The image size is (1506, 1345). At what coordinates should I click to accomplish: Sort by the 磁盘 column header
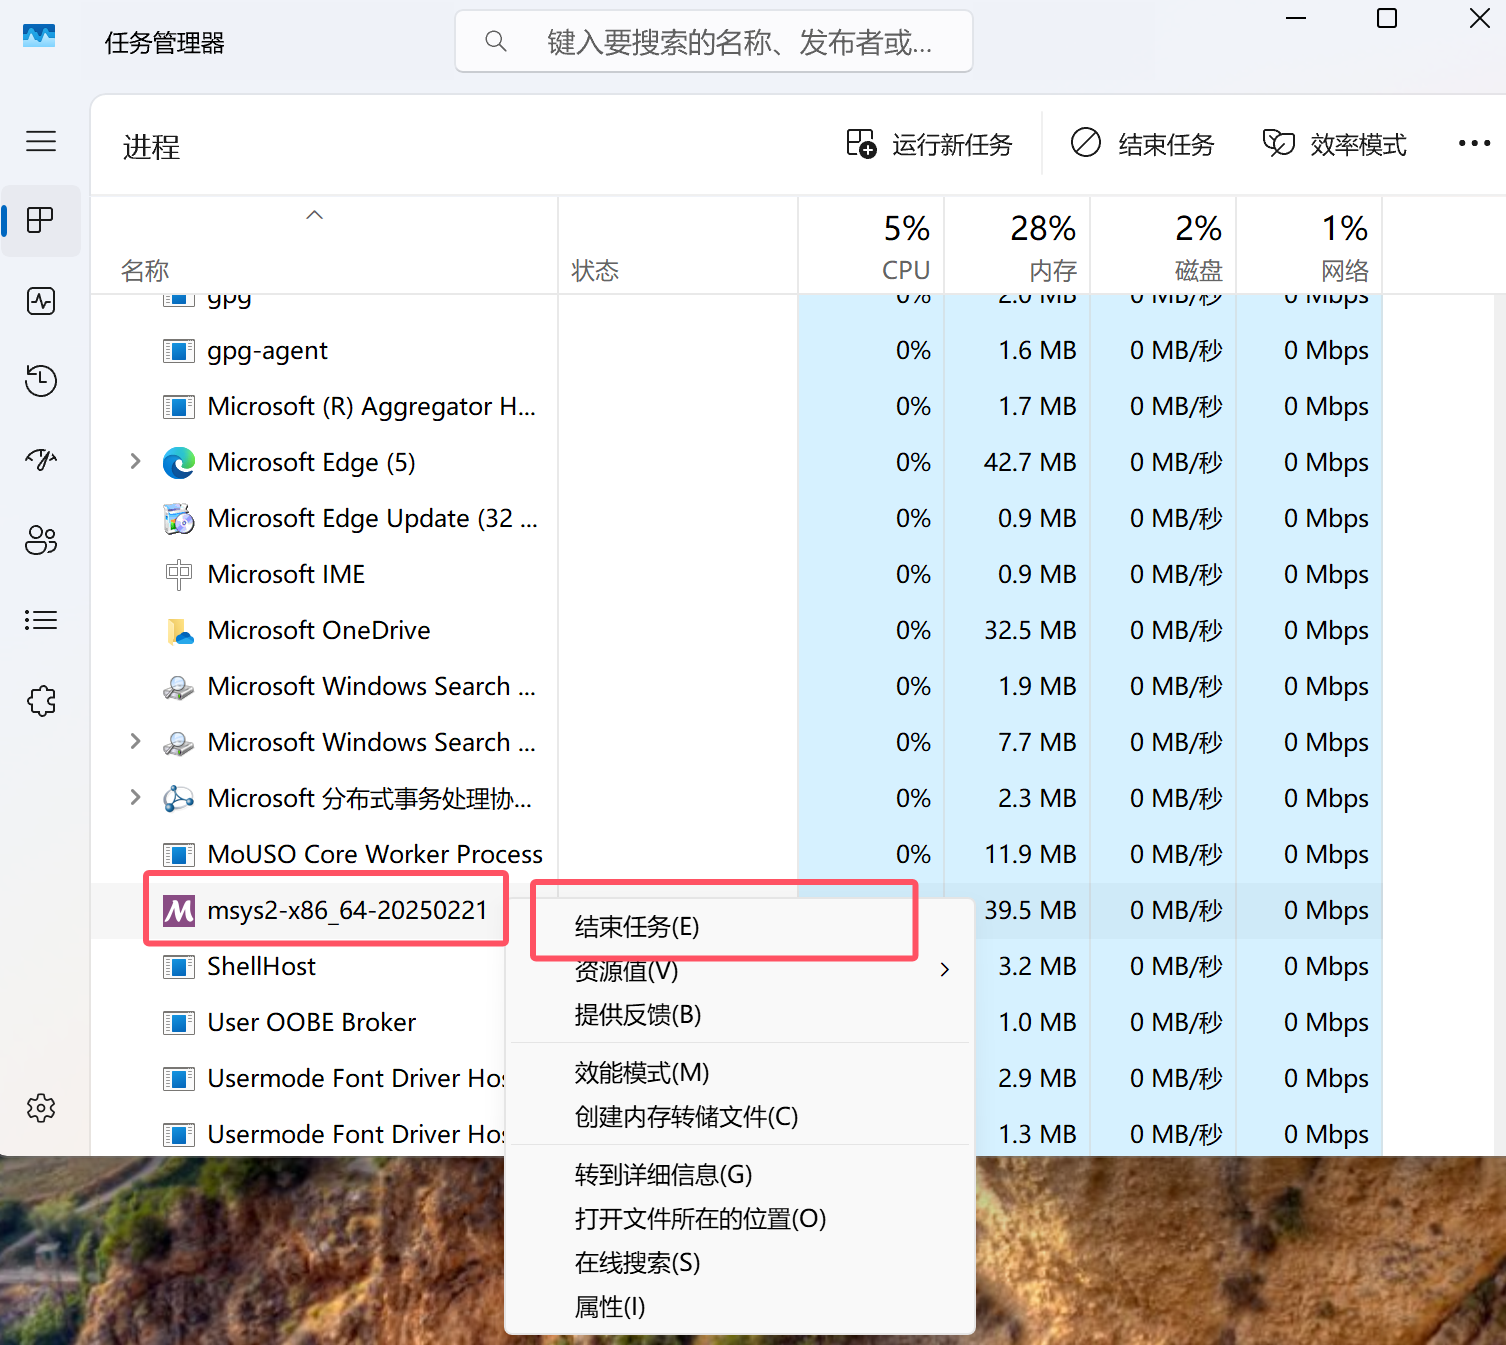(x=1163, y=246)
